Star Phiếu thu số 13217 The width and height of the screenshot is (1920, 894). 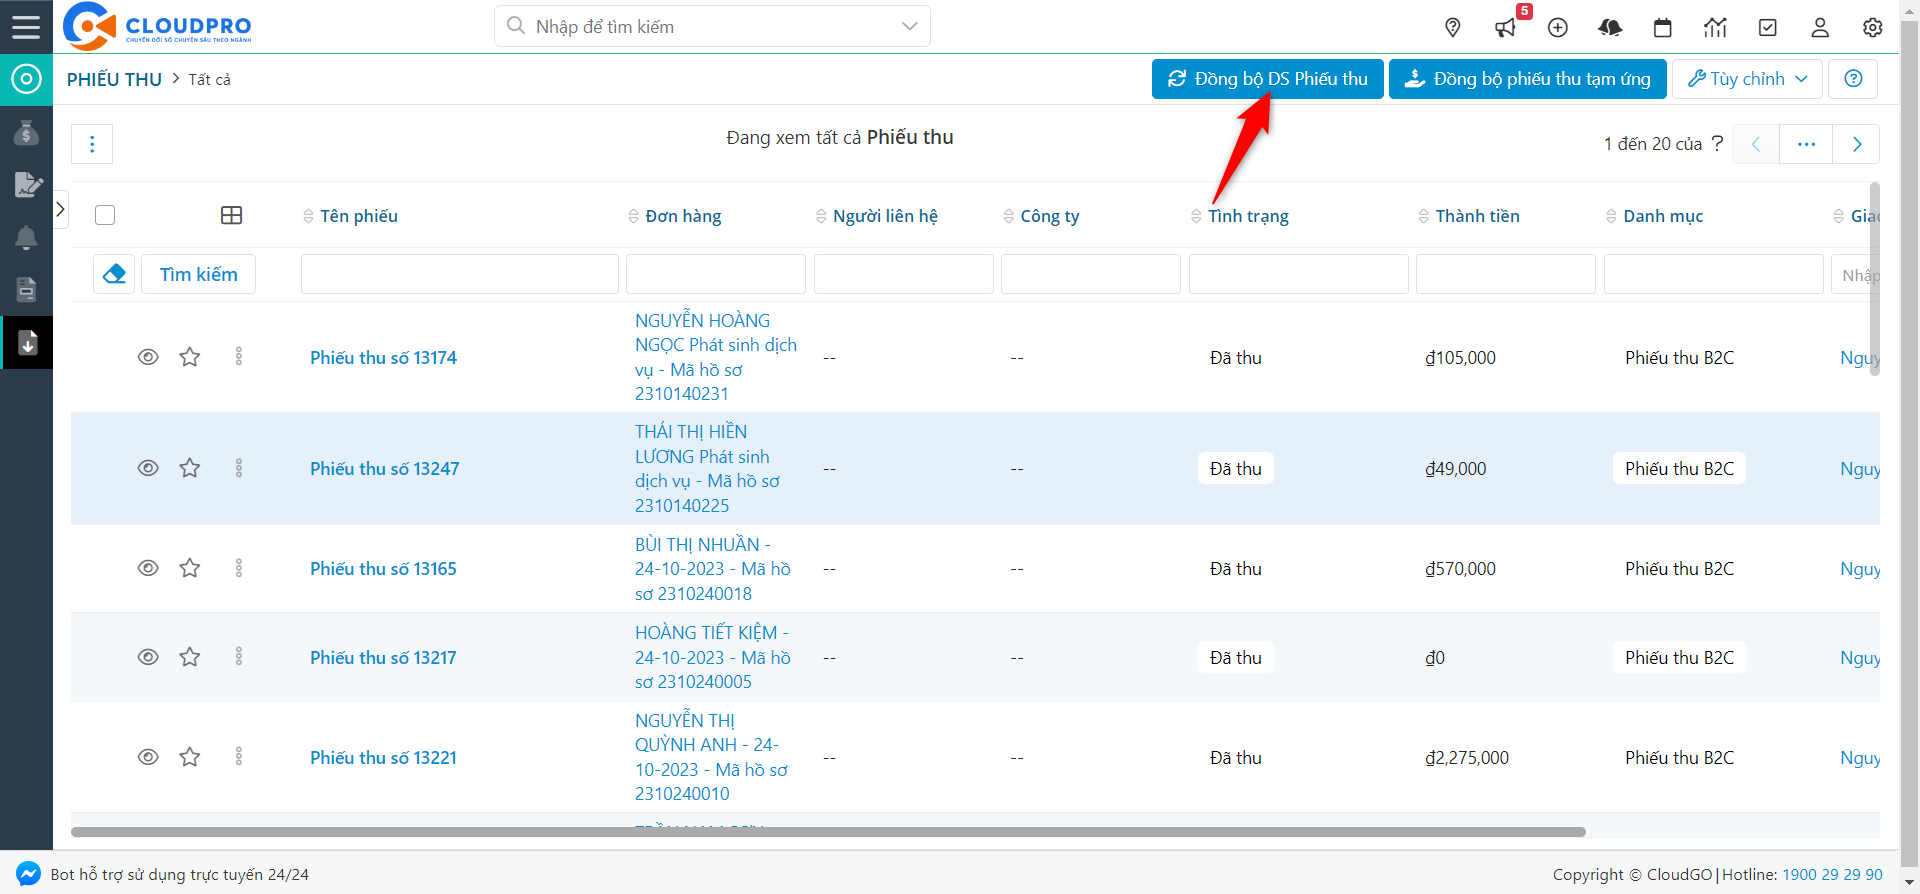coord(190,657)
